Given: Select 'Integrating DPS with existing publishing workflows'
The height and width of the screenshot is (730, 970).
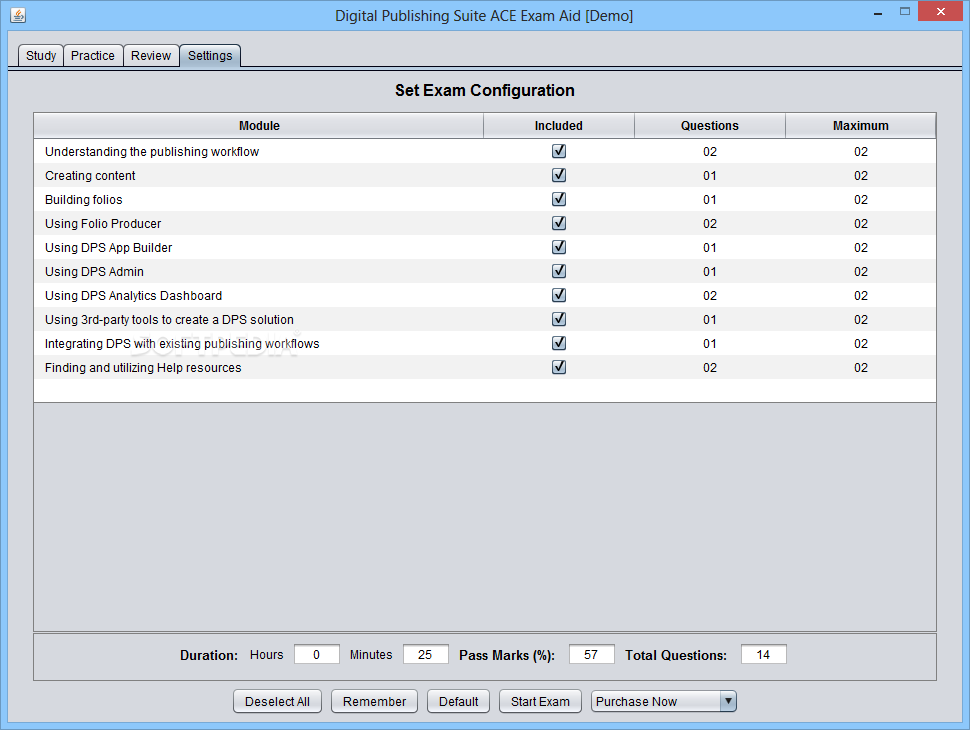Looking at the screenshot, I should click(182, 343).
